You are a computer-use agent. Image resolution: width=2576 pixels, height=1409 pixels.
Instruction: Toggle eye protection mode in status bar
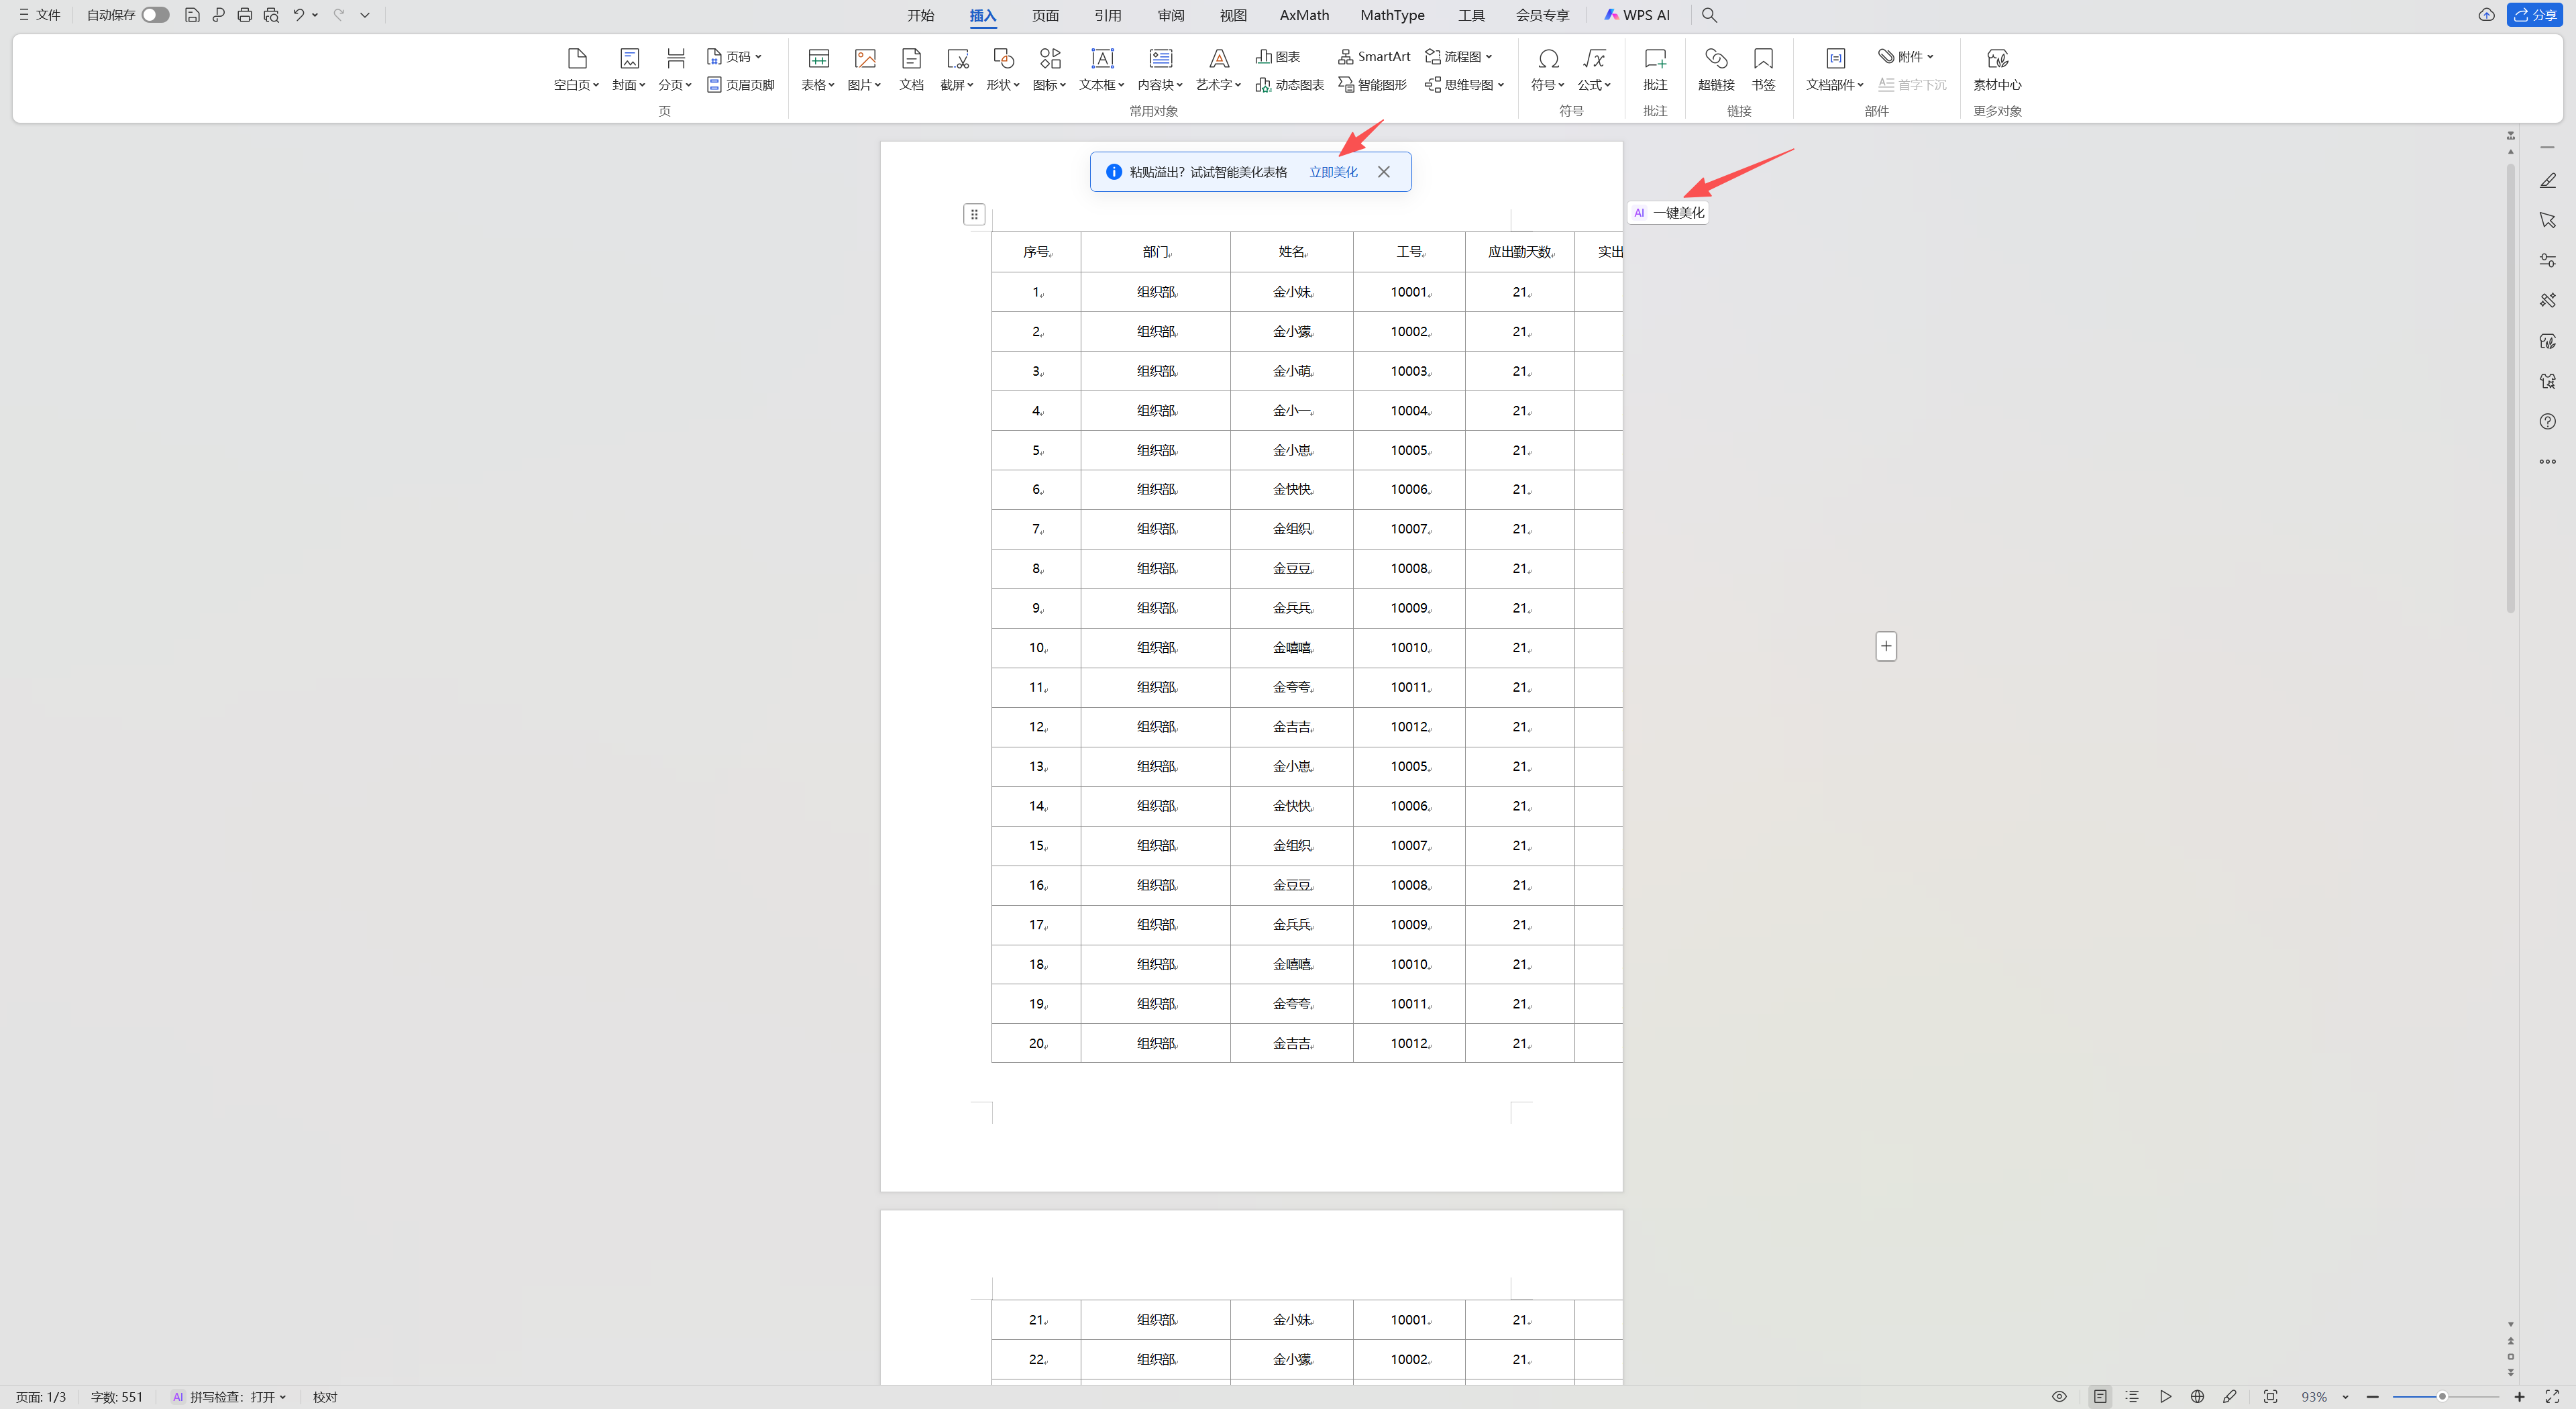coord(2059,1396)
